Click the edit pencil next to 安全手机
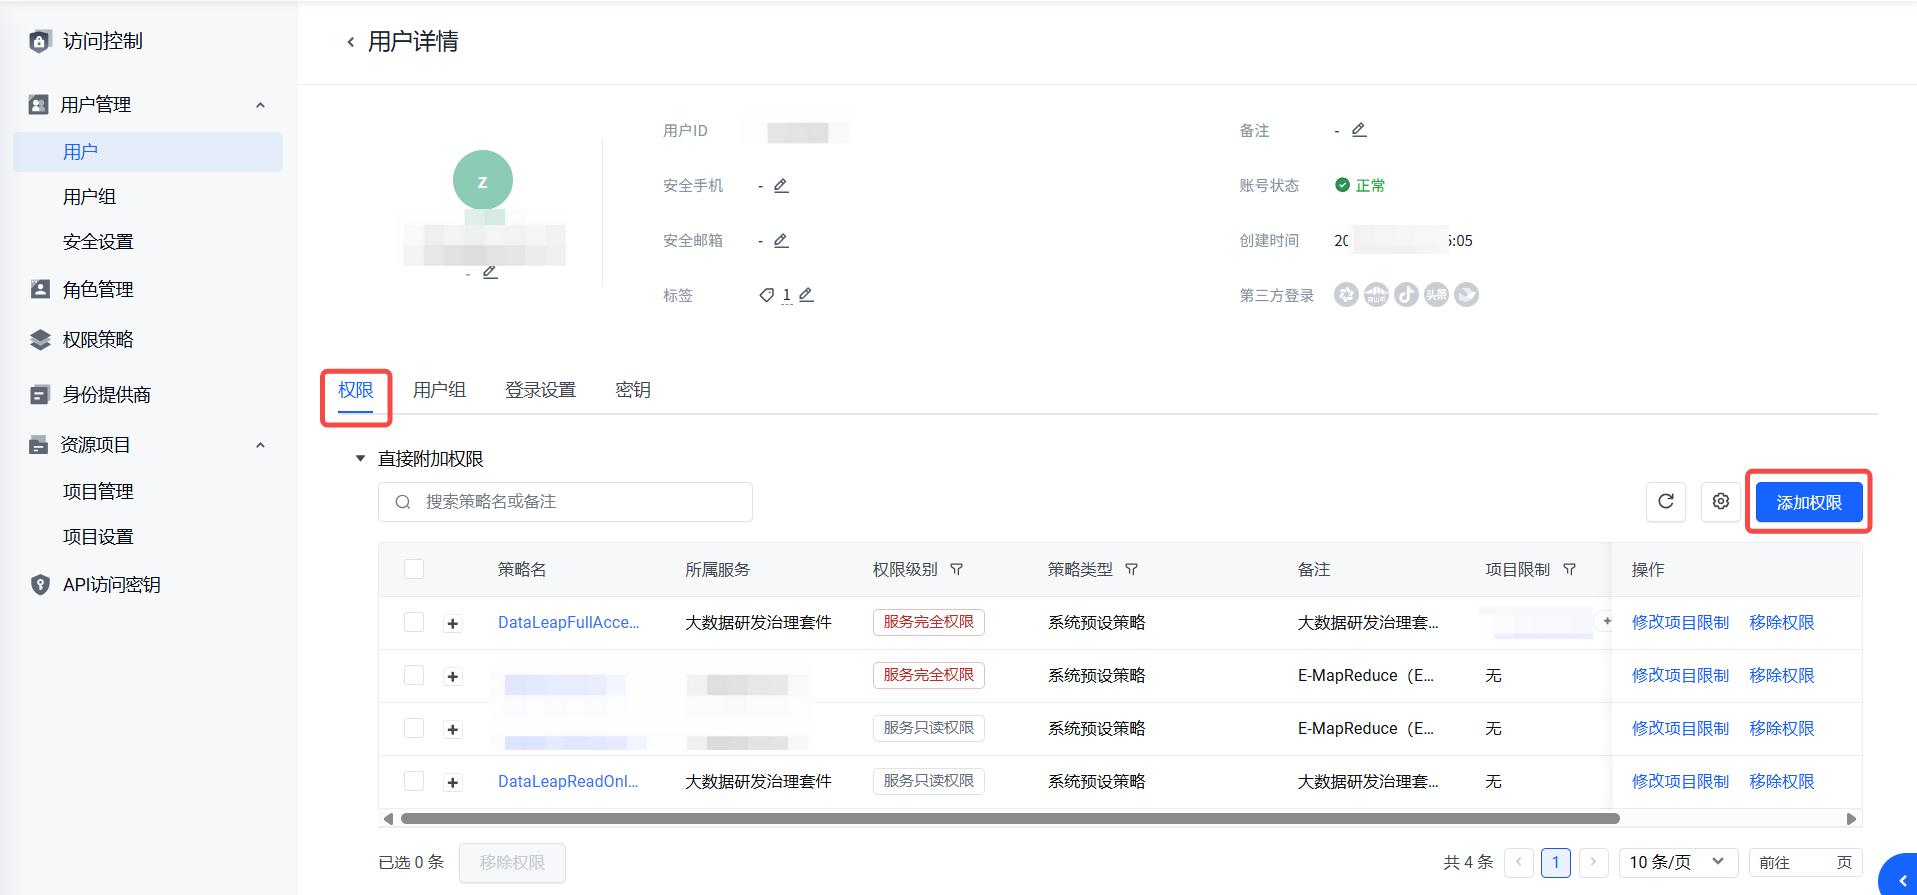The width and height of the screenshot is (1917, 895). pyautogui.click(x=781, y=186)
